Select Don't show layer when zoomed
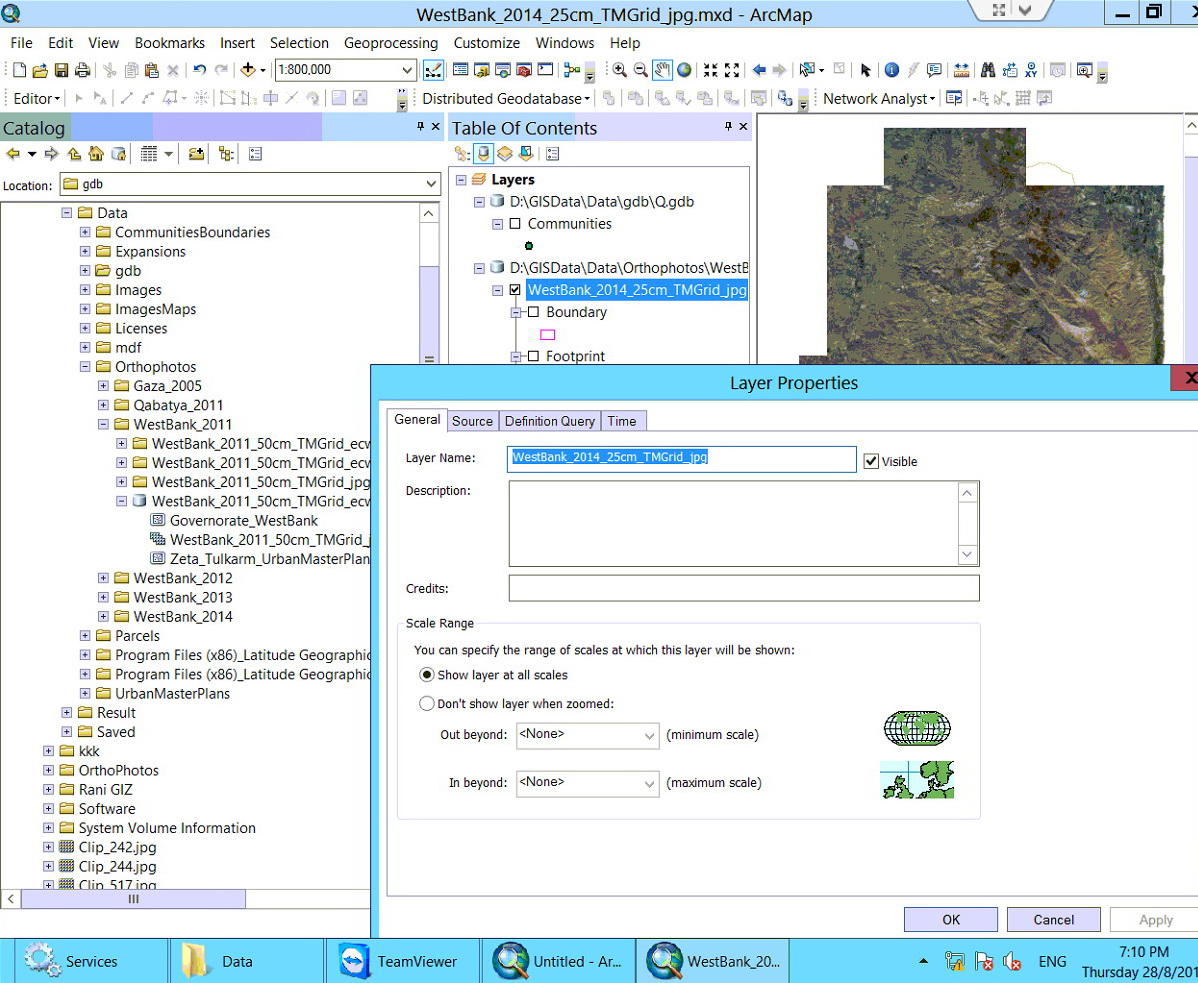Viewport: 1198px width, 983px height. [x=426, y=703]
